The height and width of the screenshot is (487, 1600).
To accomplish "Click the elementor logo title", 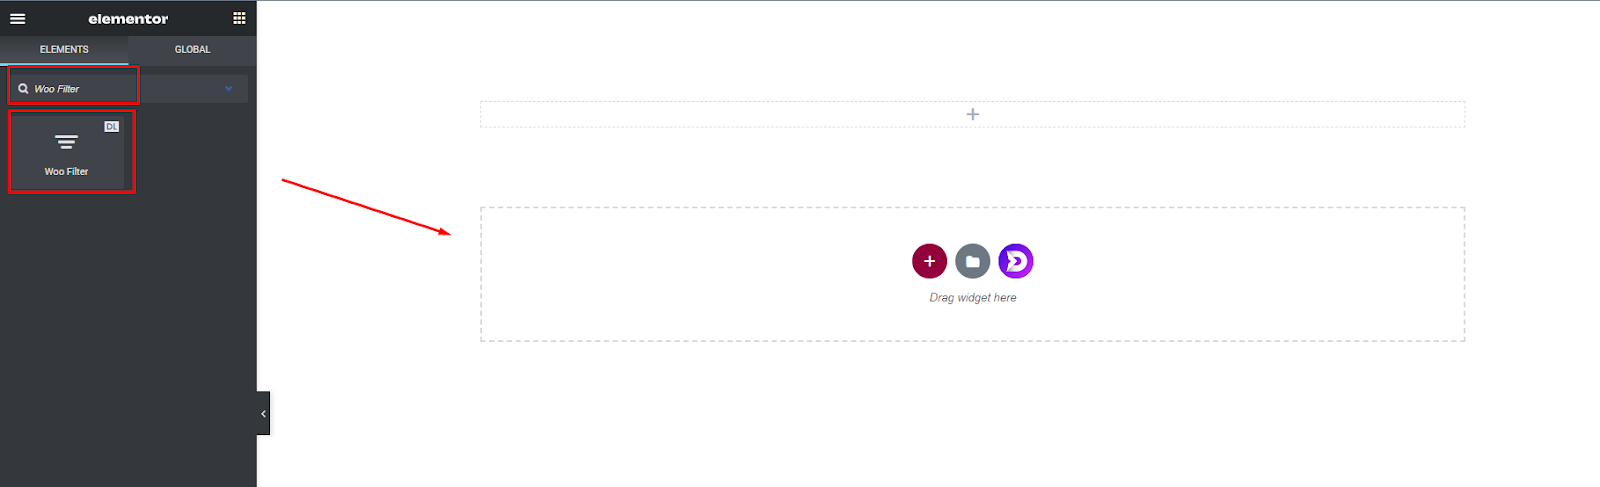I will click(x=128, y=19).
